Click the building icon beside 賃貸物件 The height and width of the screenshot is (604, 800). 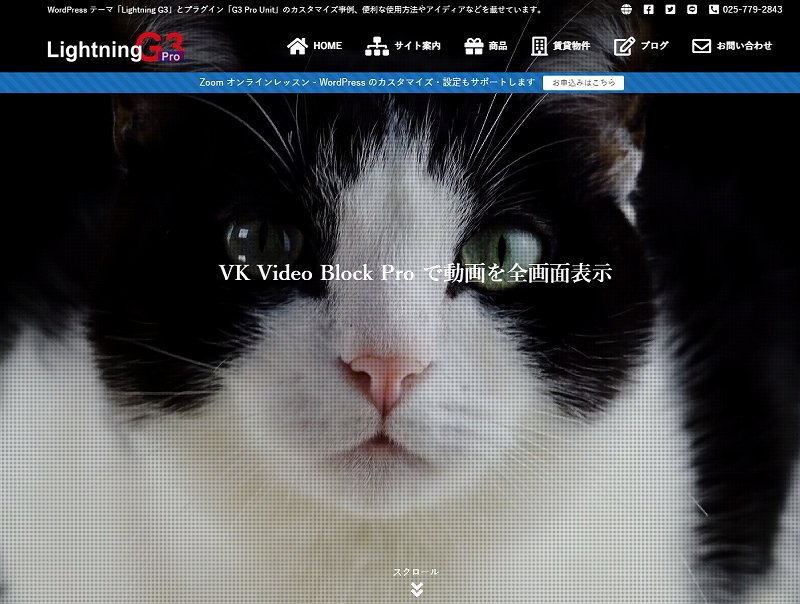pos(538,45)
